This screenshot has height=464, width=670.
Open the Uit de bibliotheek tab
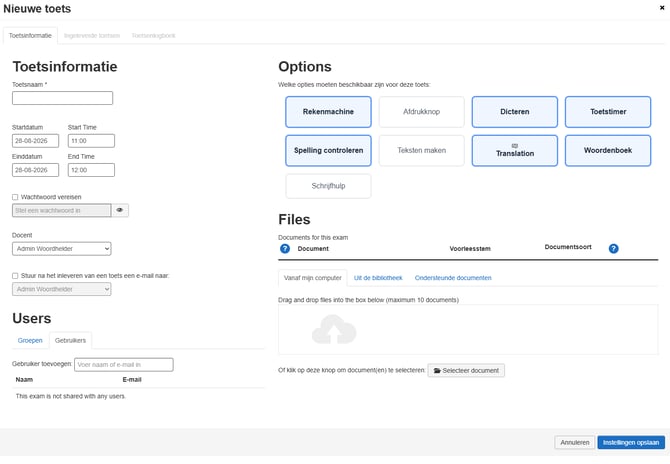pyautogui.click(x=378, y=278)
